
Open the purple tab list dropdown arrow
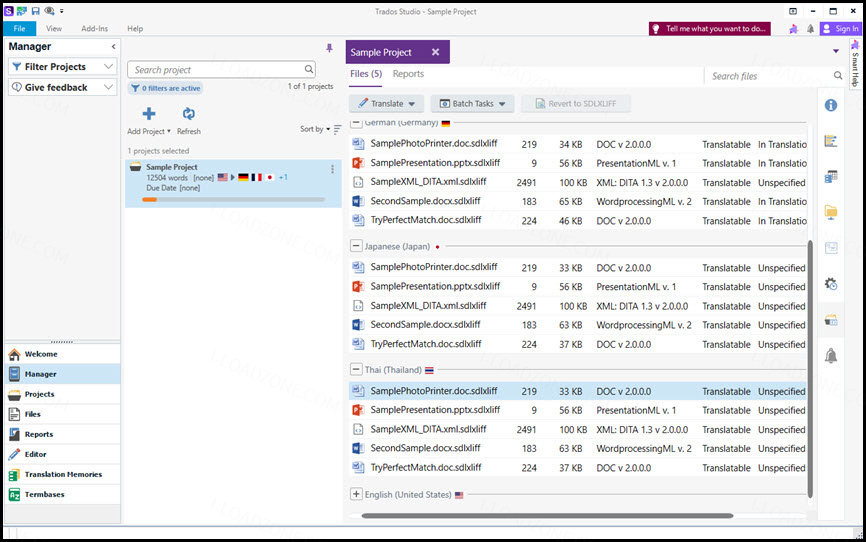click(x=836, y=51)
